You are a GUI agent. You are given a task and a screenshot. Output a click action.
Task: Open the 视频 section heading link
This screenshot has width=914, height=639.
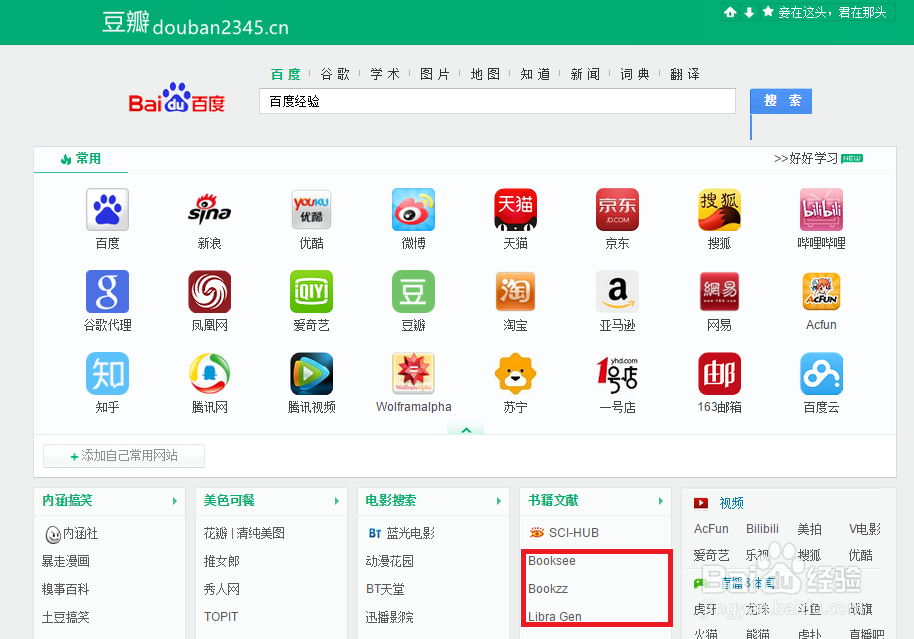[x=732, y=503]
